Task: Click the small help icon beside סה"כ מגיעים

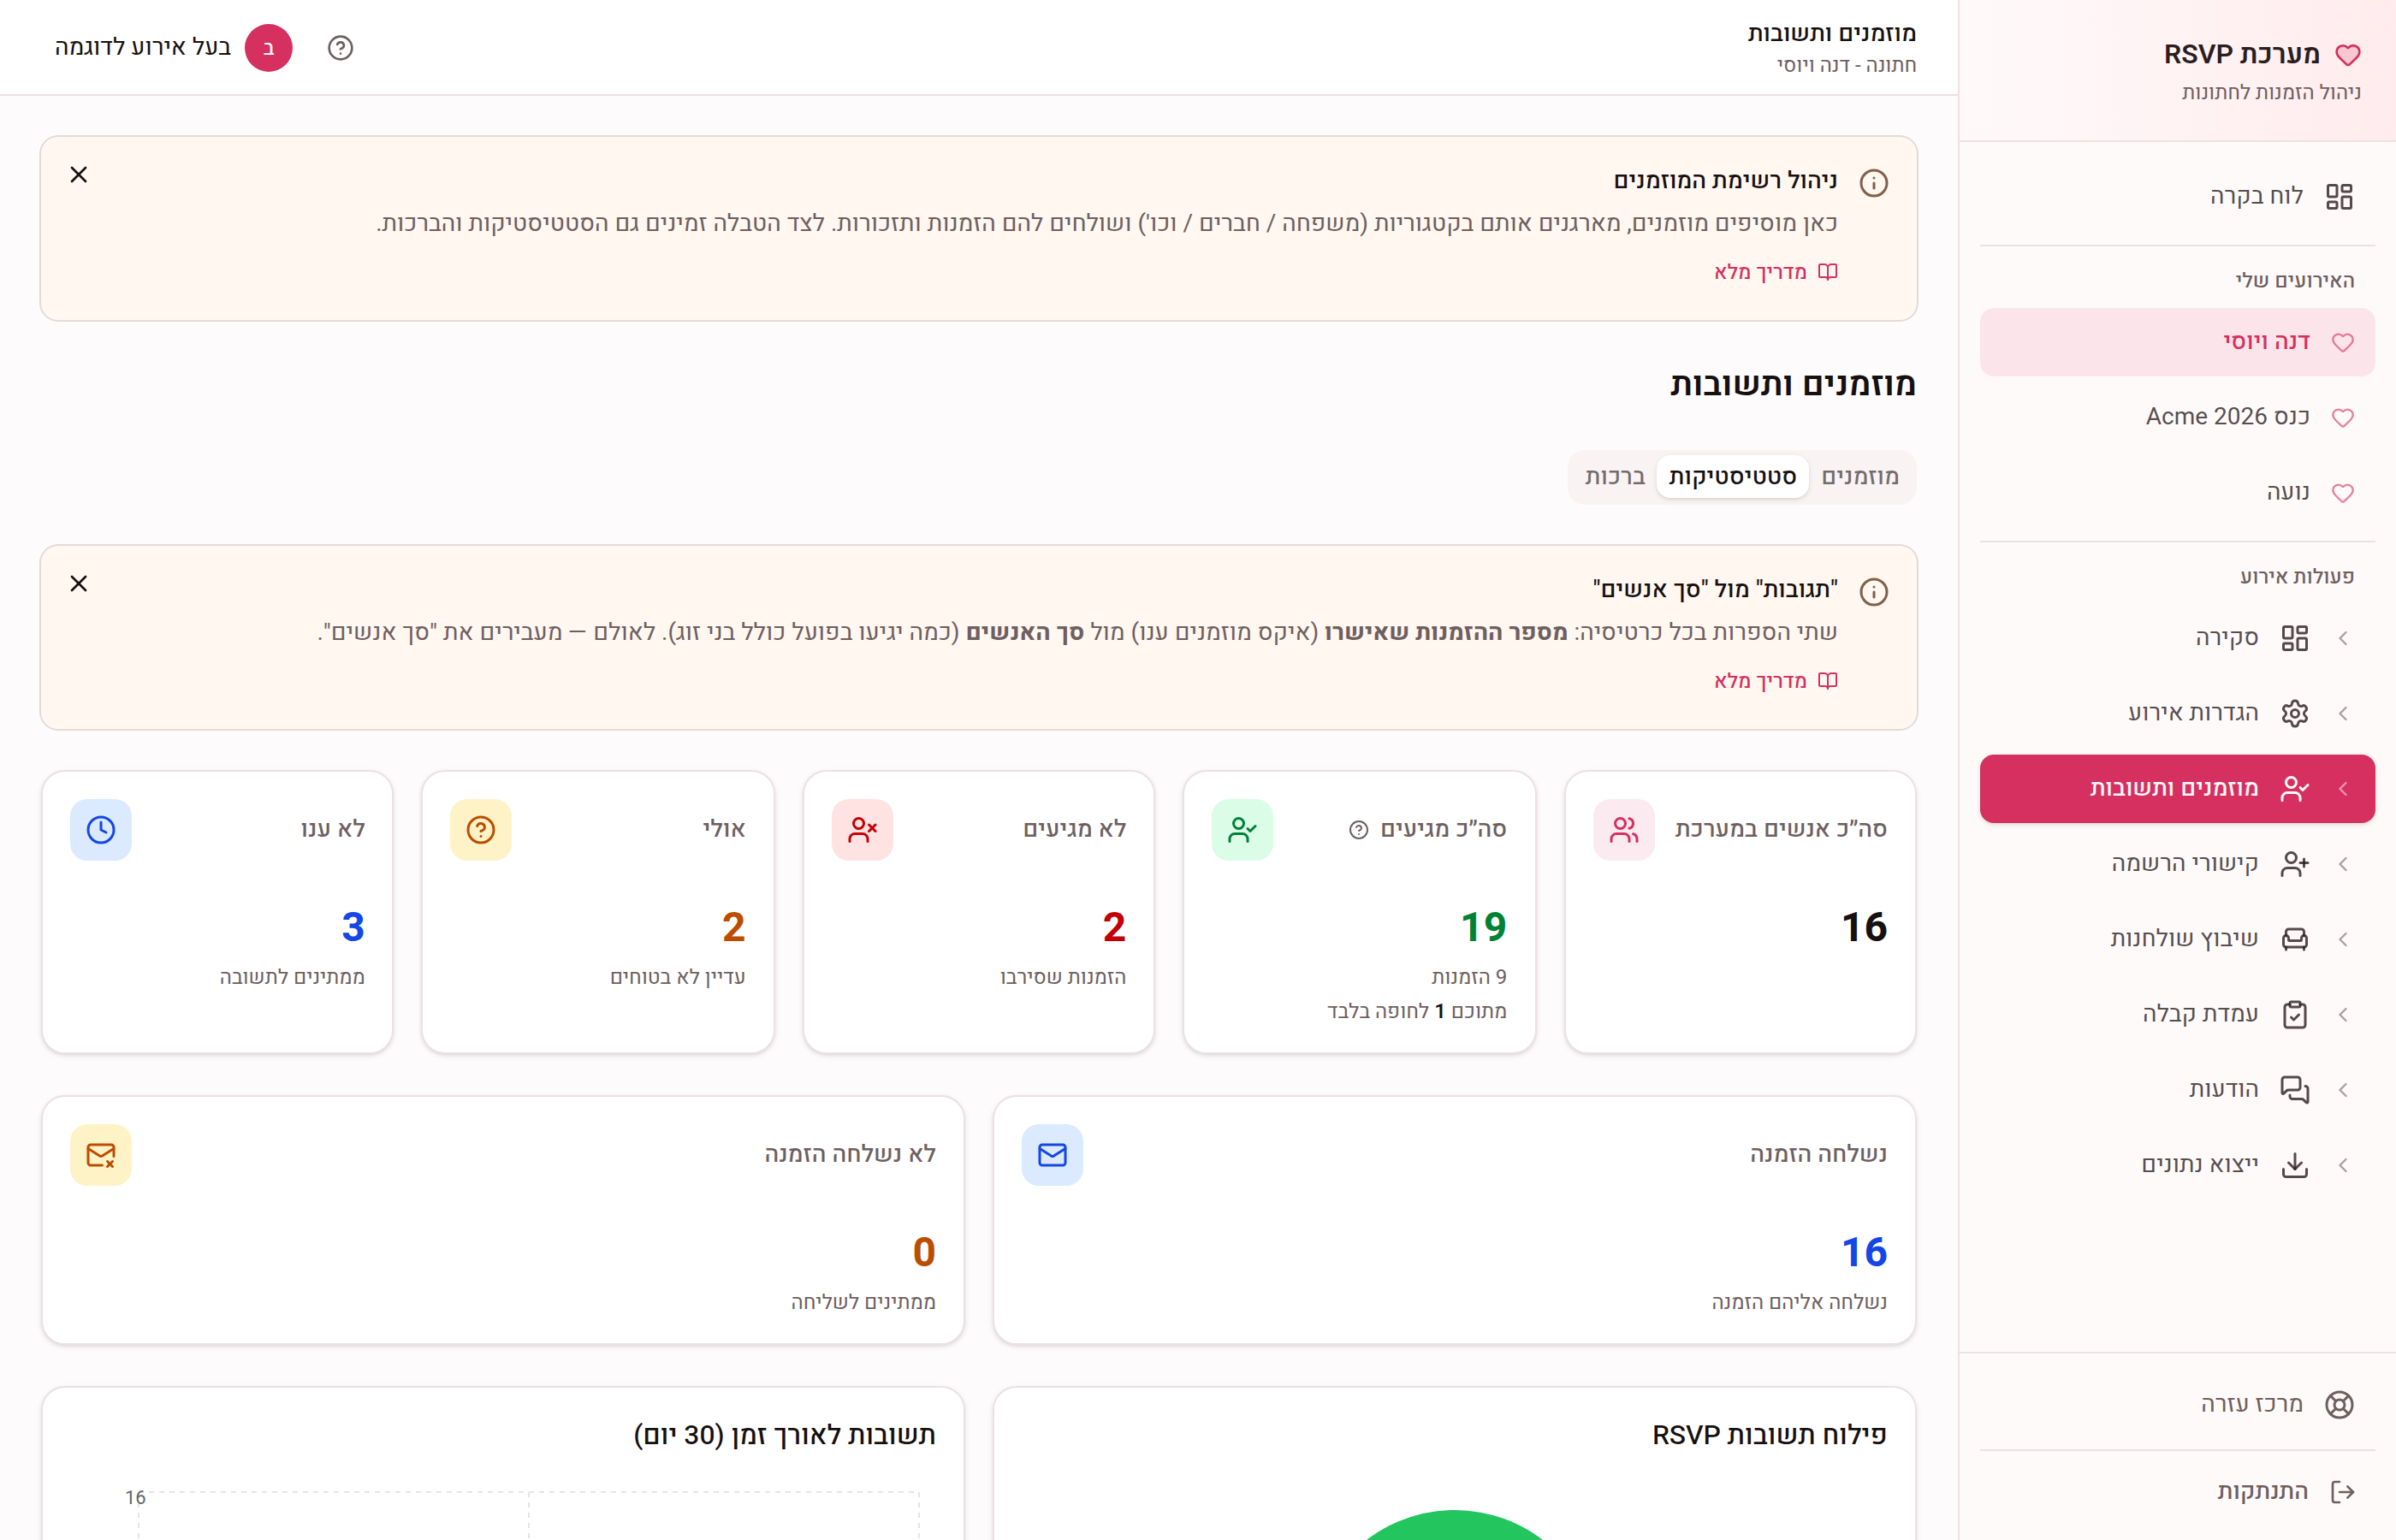Action: (x=1358, y=829)
